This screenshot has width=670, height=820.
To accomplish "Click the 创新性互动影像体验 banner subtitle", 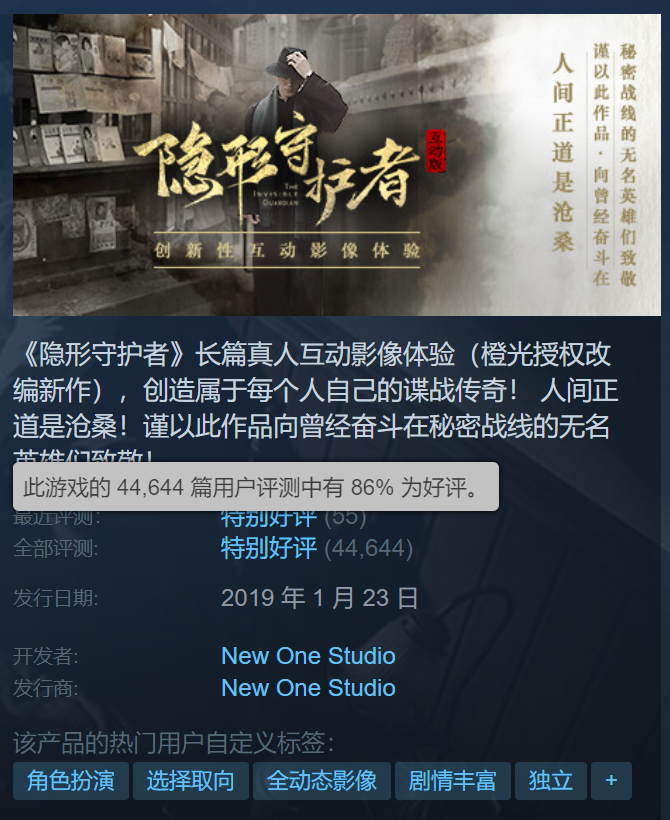I will (x=287, y=250).
